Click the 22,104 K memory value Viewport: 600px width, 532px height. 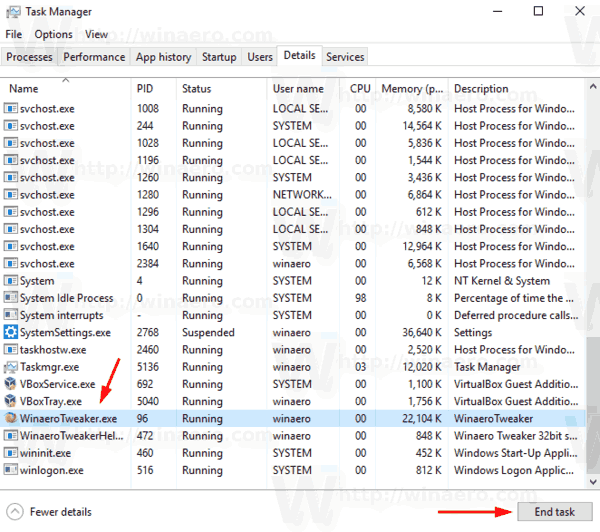(422, 418)
